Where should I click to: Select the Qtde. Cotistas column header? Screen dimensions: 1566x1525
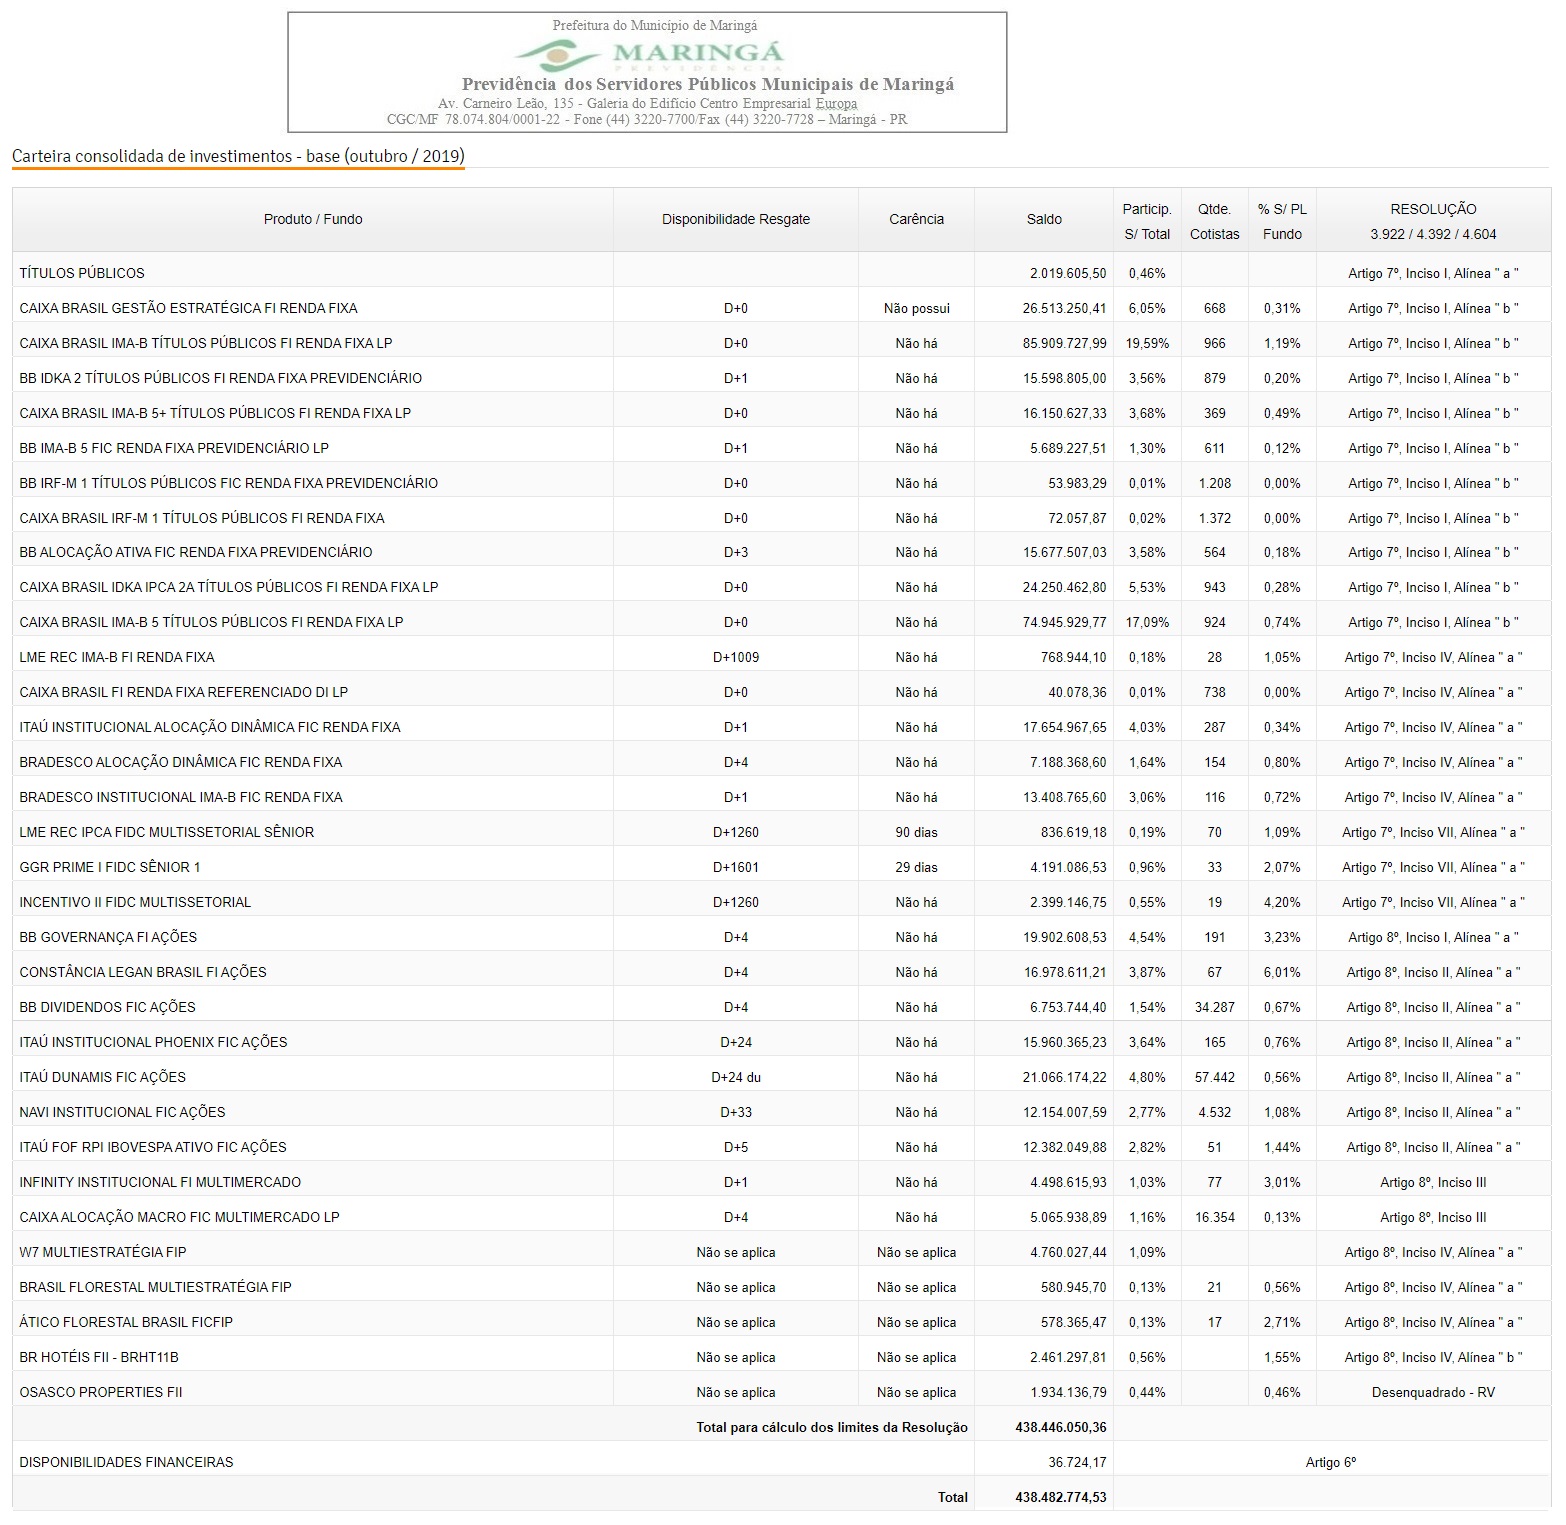pos(1214,221)
